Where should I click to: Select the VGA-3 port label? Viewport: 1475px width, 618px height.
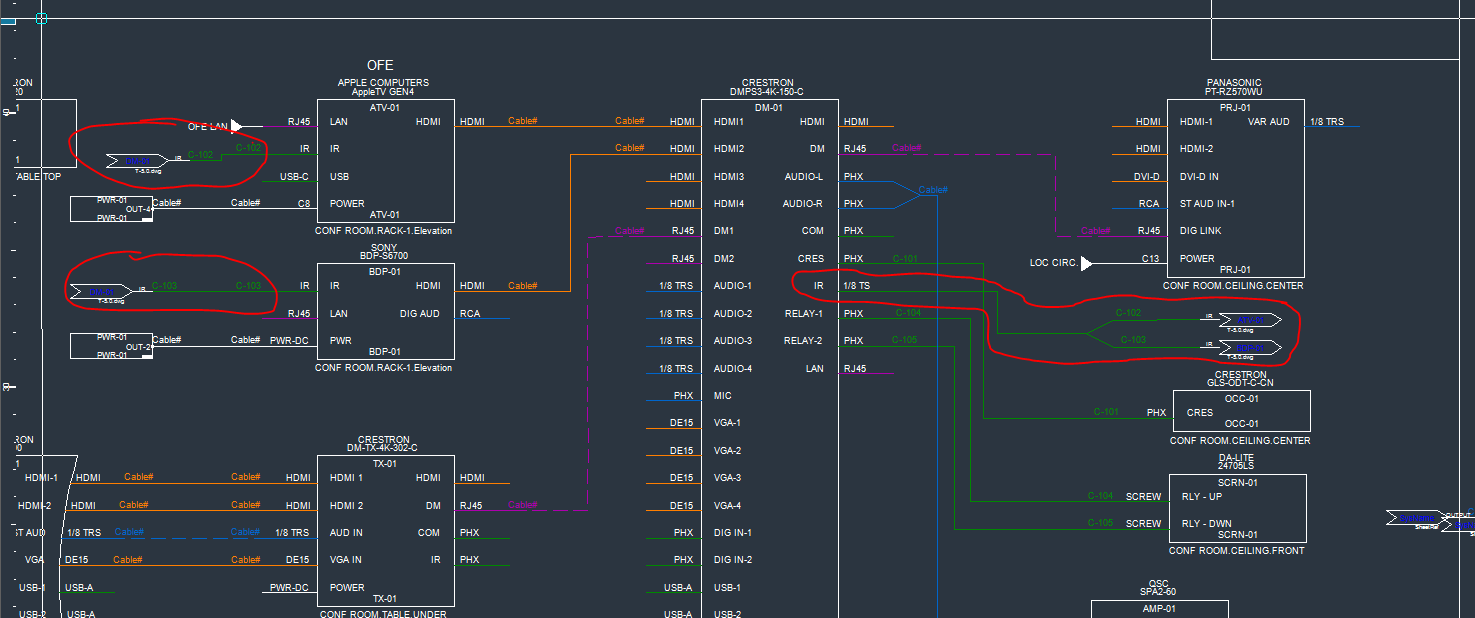[727, 478]
